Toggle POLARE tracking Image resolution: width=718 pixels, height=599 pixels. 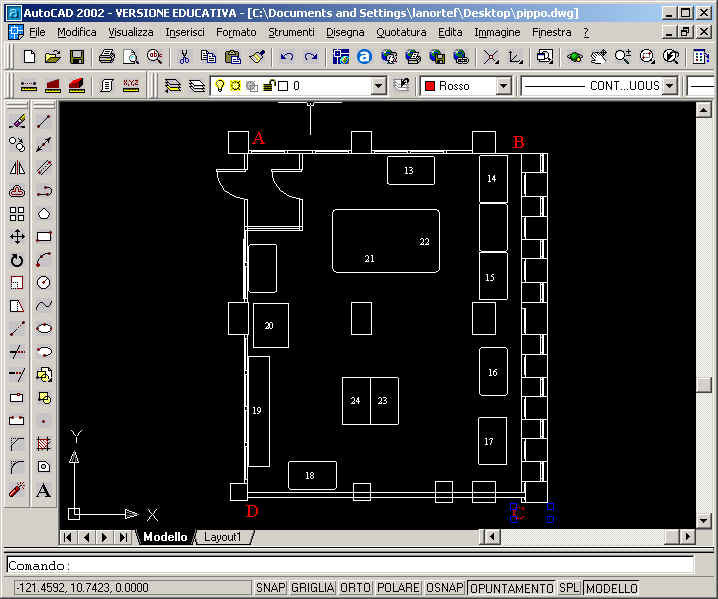(x=398, y=588)
